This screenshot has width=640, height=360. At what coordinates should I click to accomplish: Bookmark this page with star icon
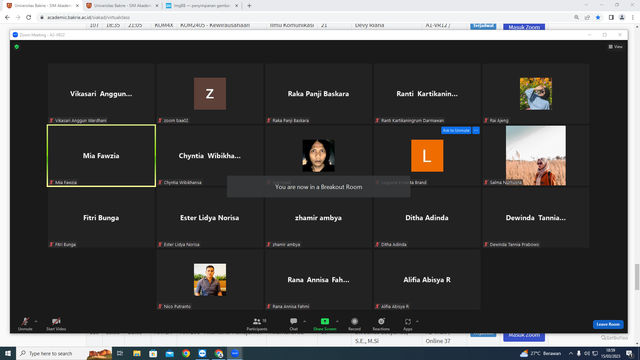[598, 18]
